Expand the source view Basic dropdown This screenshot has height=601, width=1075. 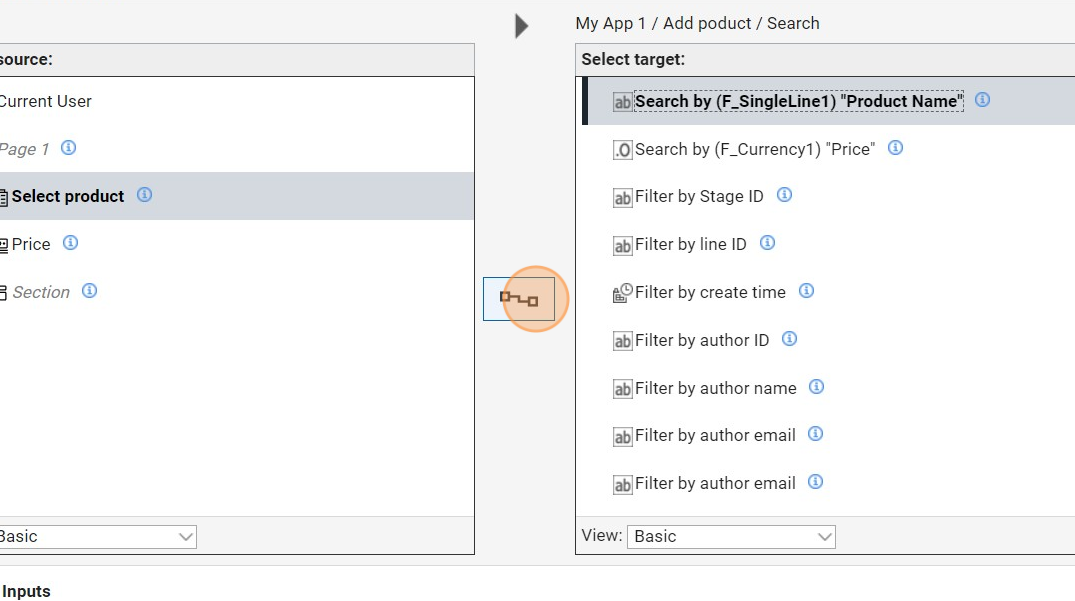pyautogui.click(x=95, y=537)
